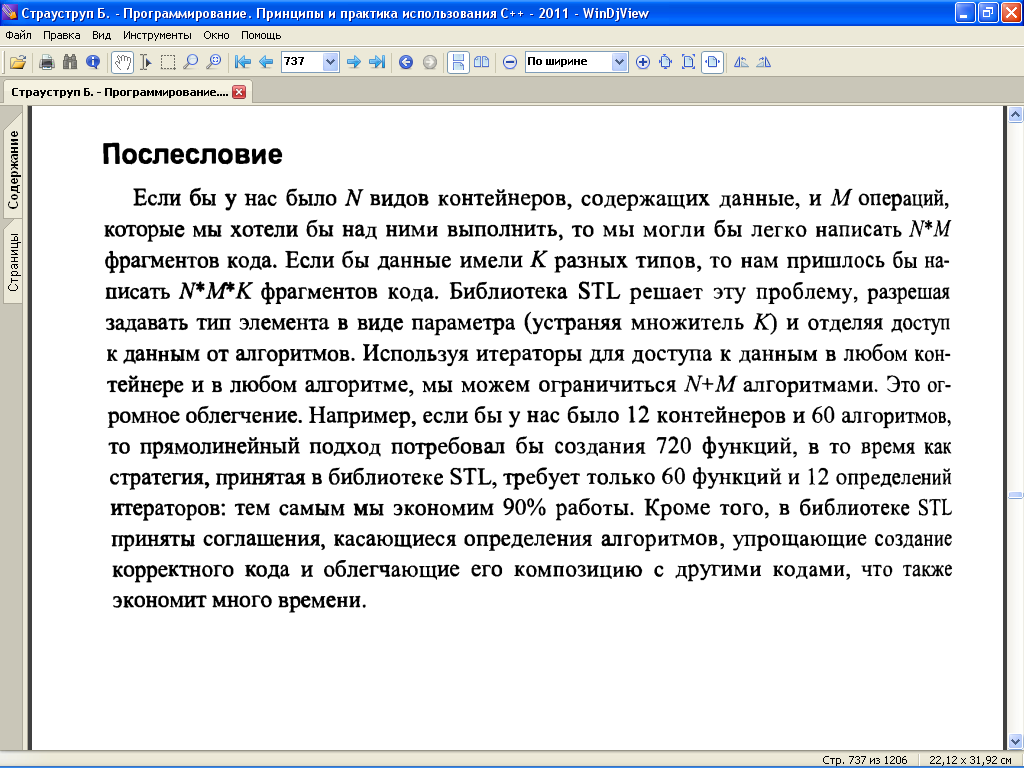This screenshot has width=1024, height=768.
Task: Toggle the hand drag tool
Action: [122, 62]
